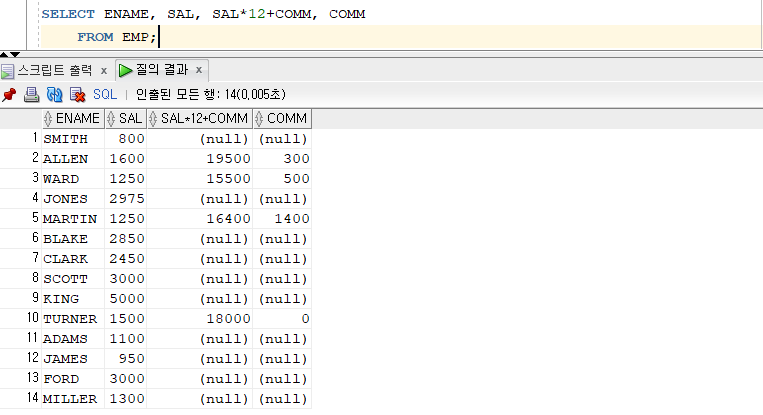Click the value 15500 in WARD's row

click(200, 179)
